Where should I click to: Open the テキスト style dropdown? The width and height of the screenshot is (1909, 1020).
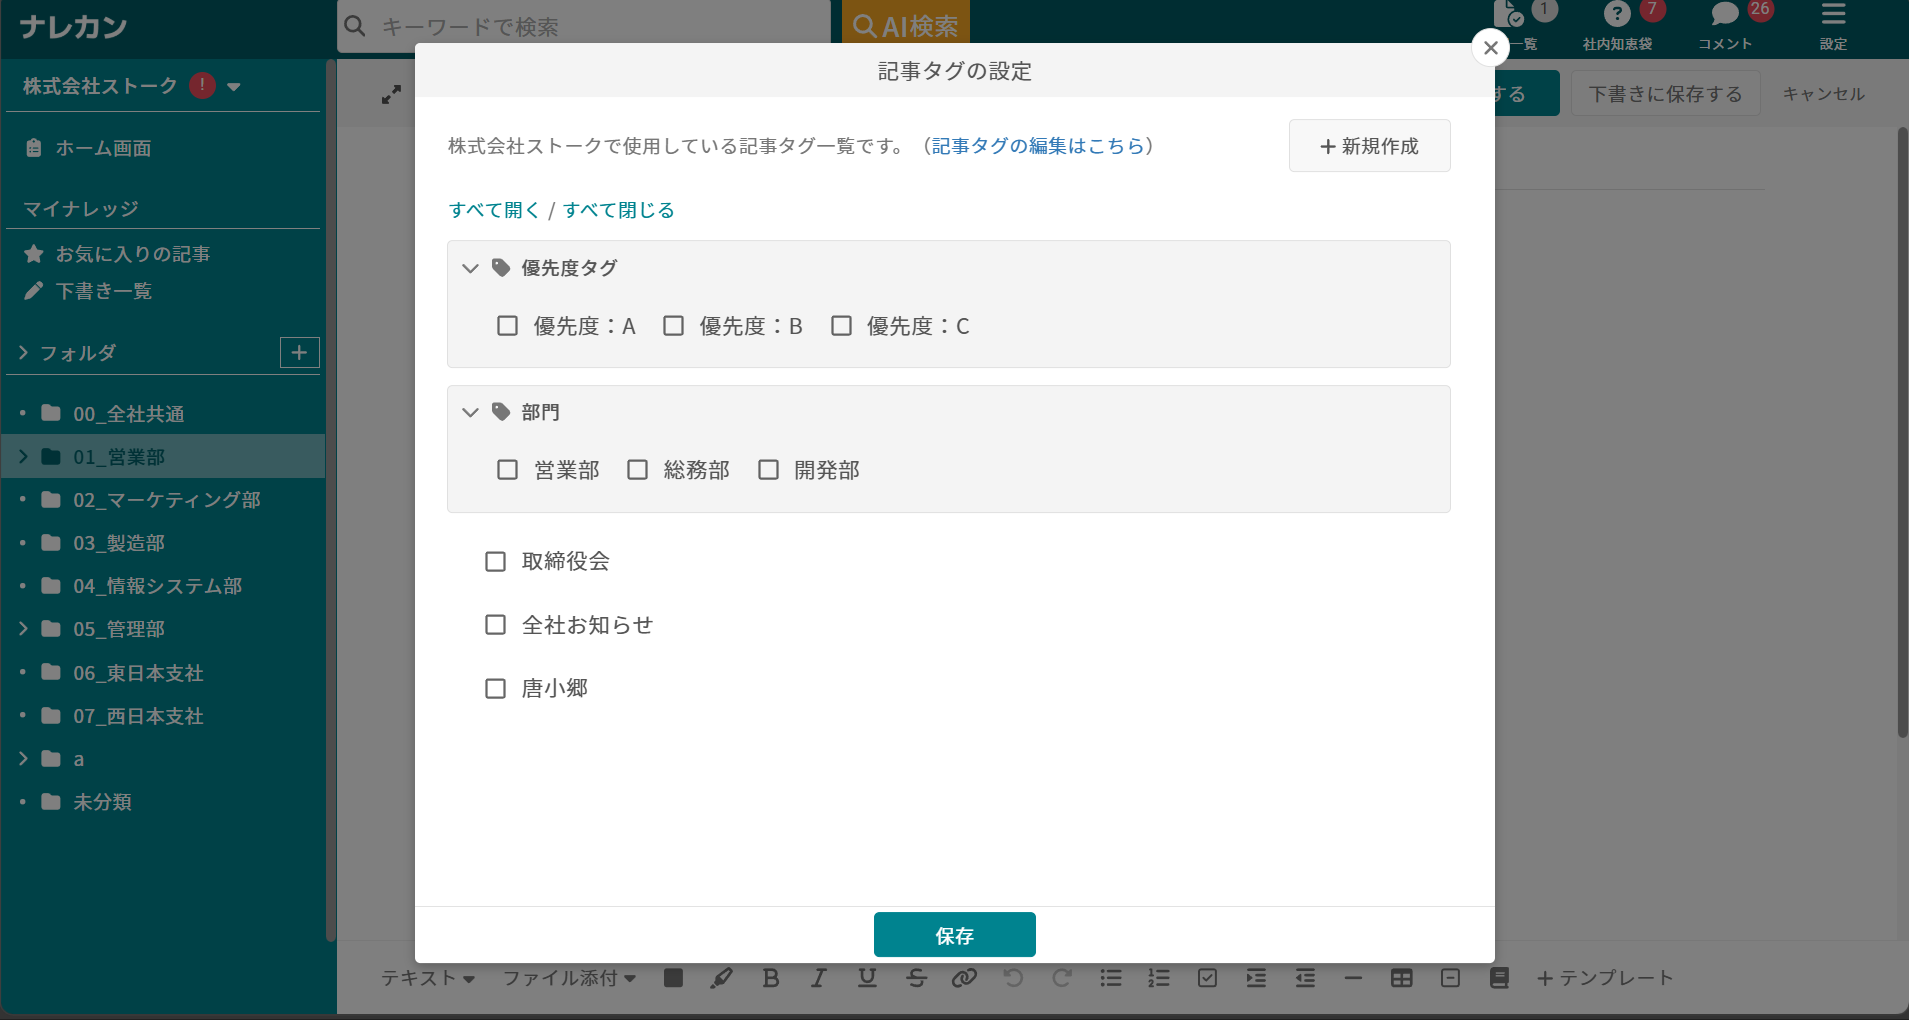pyautogui.click(x=427, y=978)
